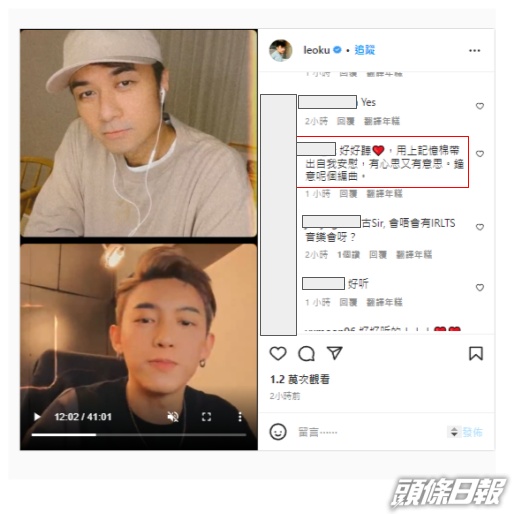Open the three-dot post options menu

(474, 51)
